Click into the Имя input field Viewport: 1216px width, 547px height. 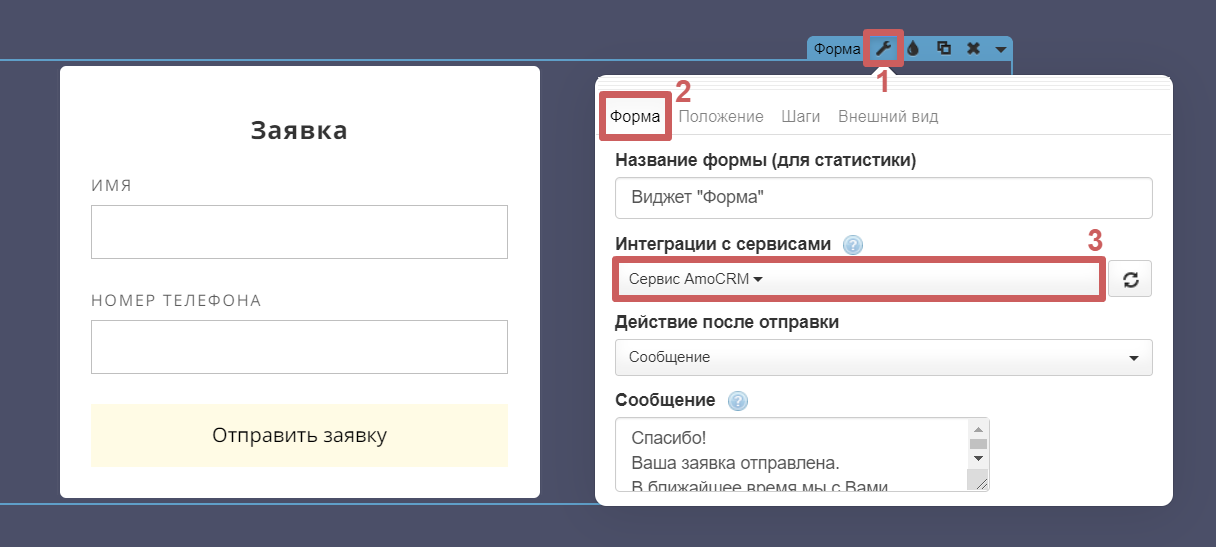(x=299, y=232)
